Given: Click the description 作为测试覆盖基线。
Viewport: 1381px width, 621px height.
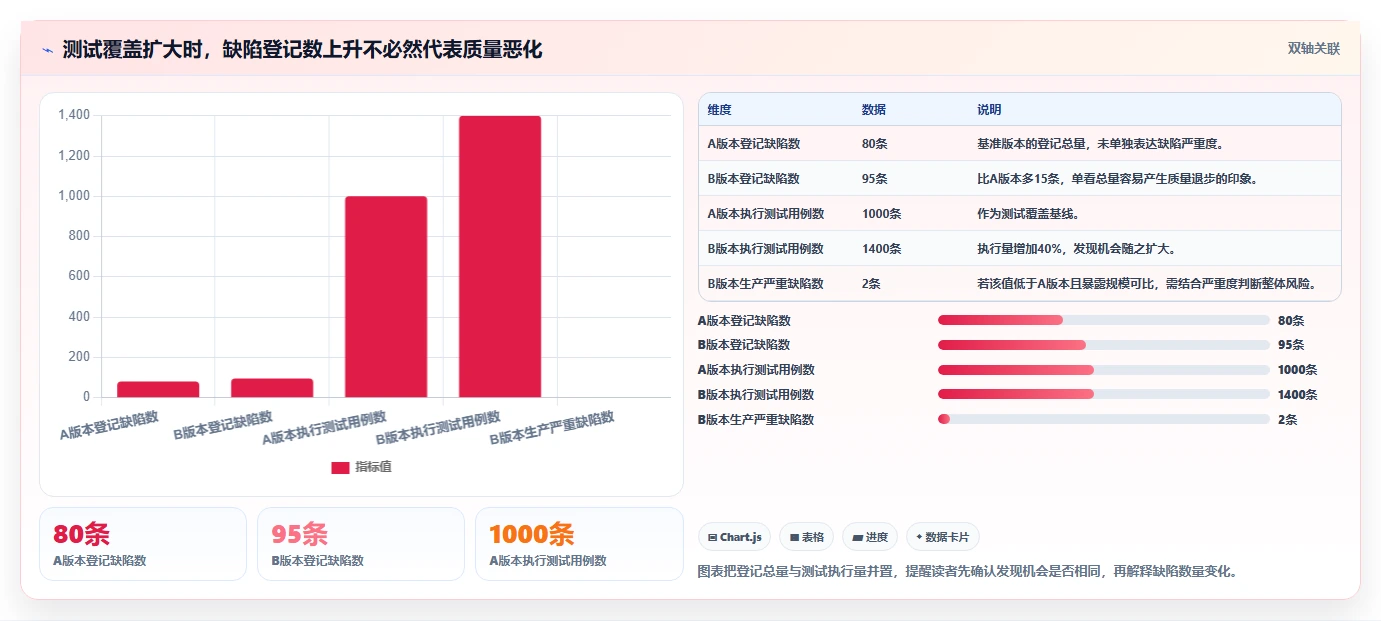Looking at the screenshot, I should pos(1028,214).
